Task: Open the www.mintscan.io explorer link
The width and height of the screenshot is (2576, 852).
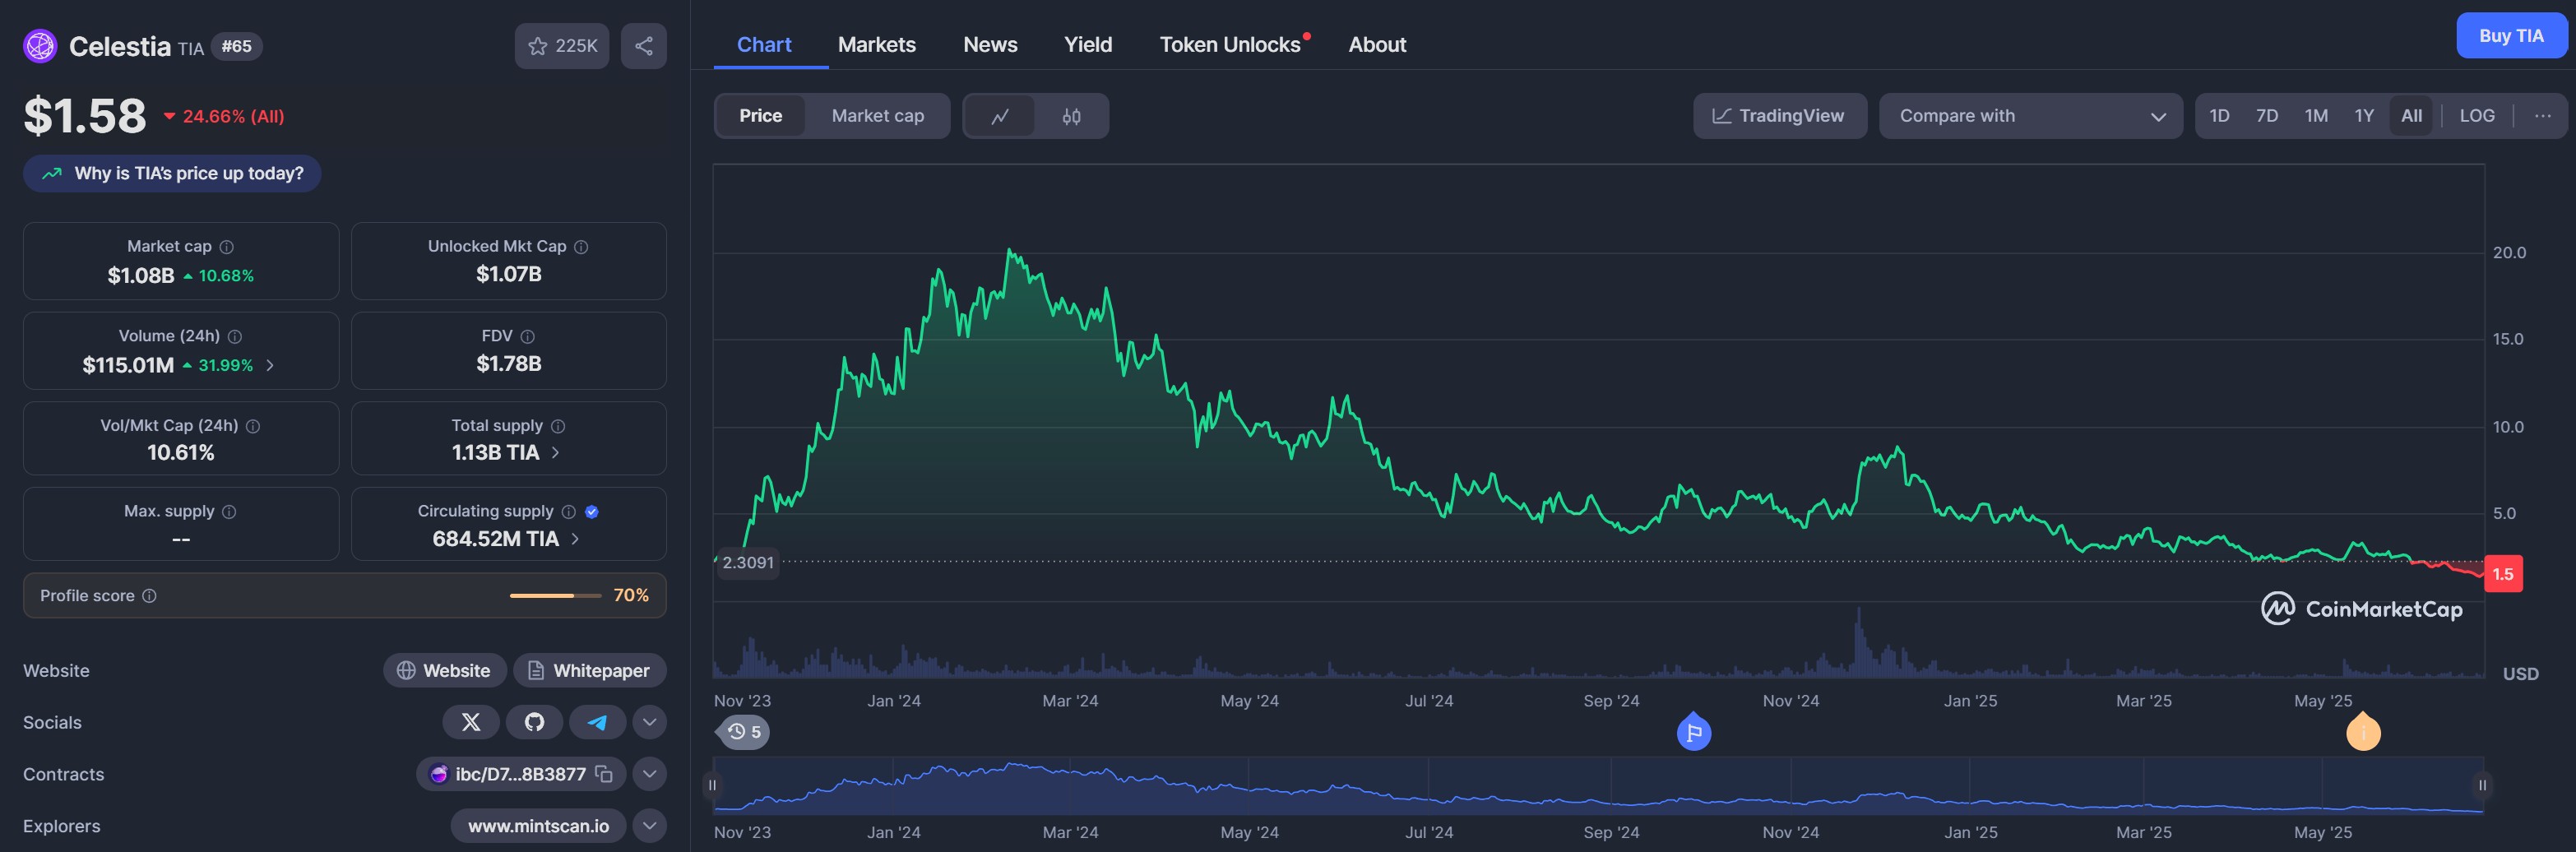Action: point(538,826)
